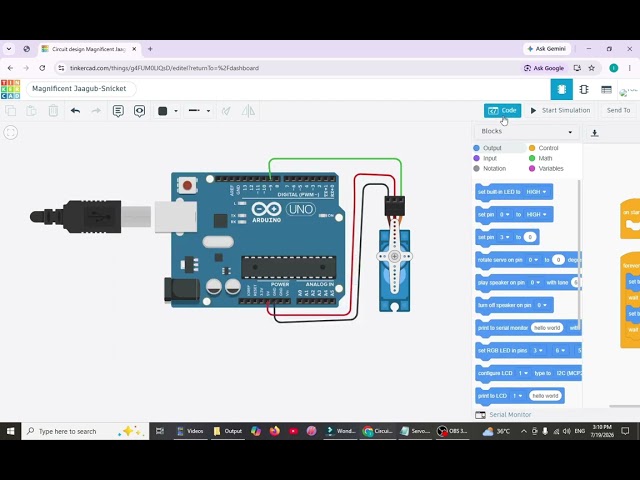Viewport: 640px width, 480px height.
Task: Click the Firefox taskbar icon
Action: click(x=275, y=431)
